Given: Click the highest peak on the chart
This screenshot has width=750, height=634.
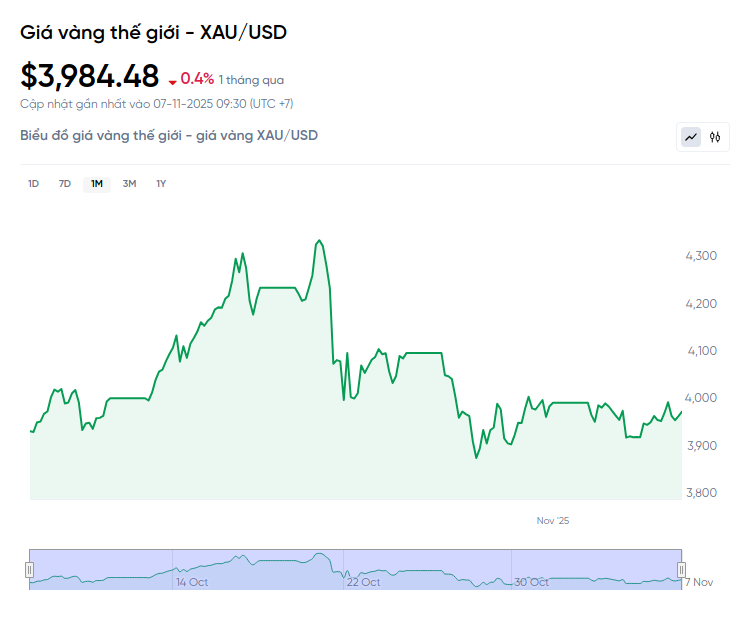Looking at the screenshot, I should pos(319,241).
